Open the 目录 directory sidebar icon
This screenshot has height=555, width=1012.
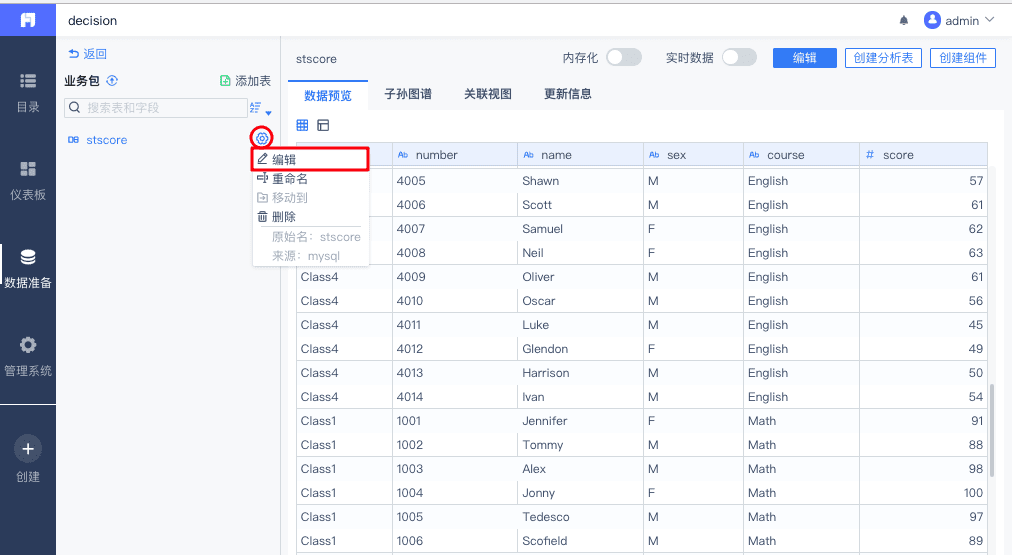click(28, 81)
